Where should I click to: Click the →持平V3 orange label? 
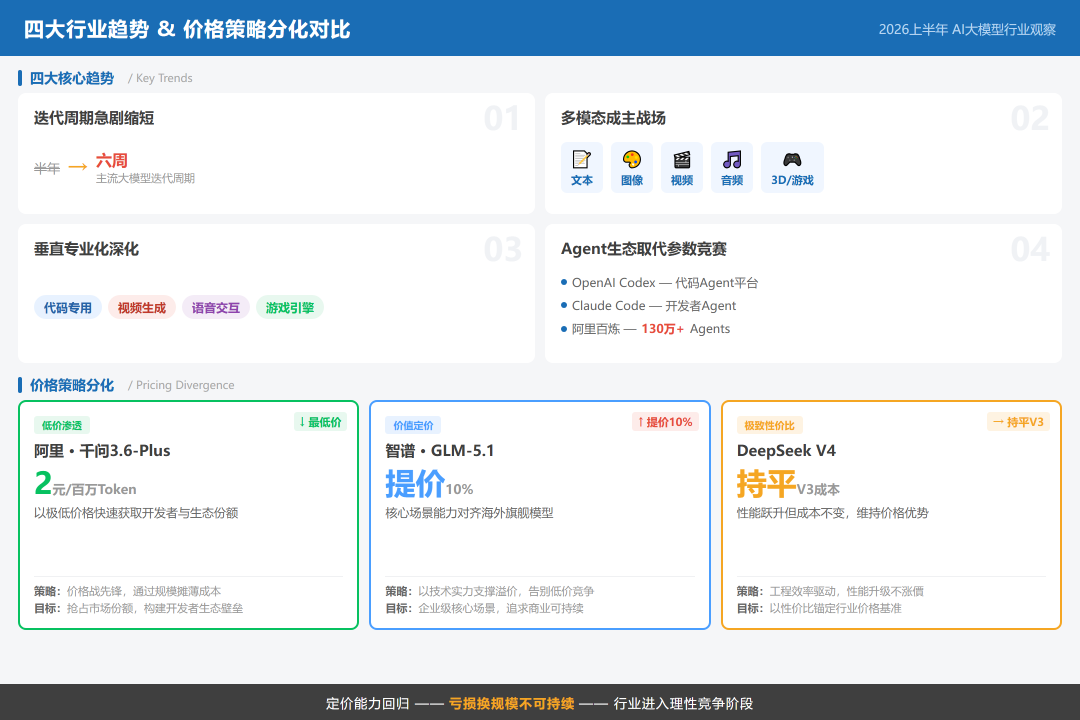(x=1018, y=422)
